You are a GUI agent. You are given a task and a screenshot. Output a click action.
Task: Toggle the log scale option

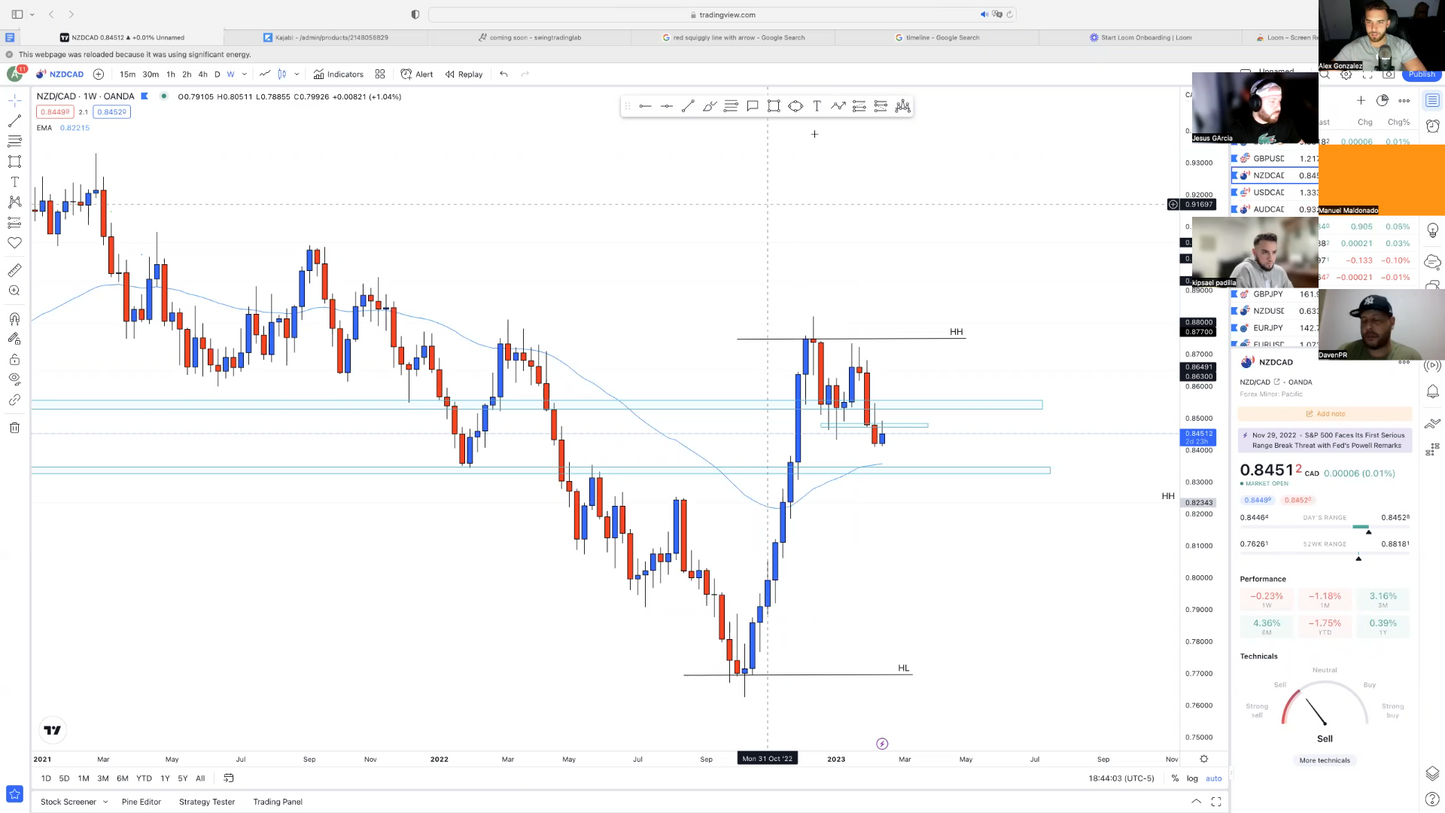1192,778
